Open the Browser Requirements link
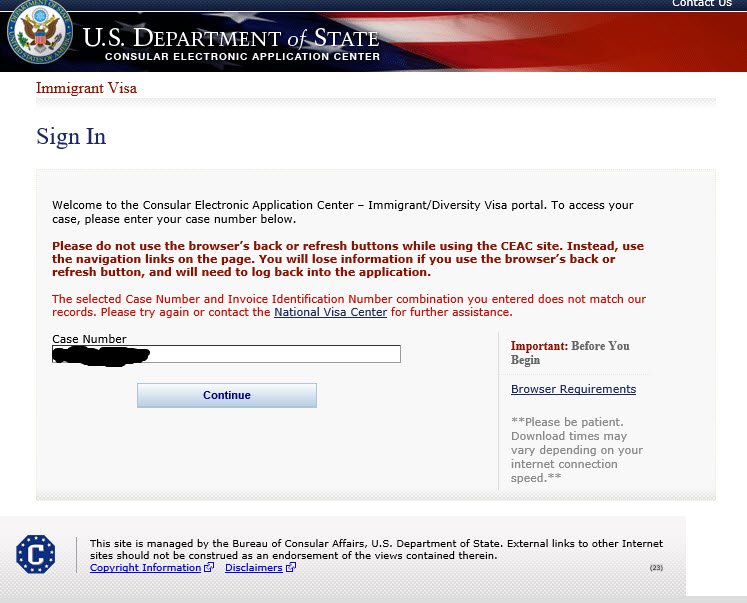Screen dimensions: 747x603 pos(573,389)
